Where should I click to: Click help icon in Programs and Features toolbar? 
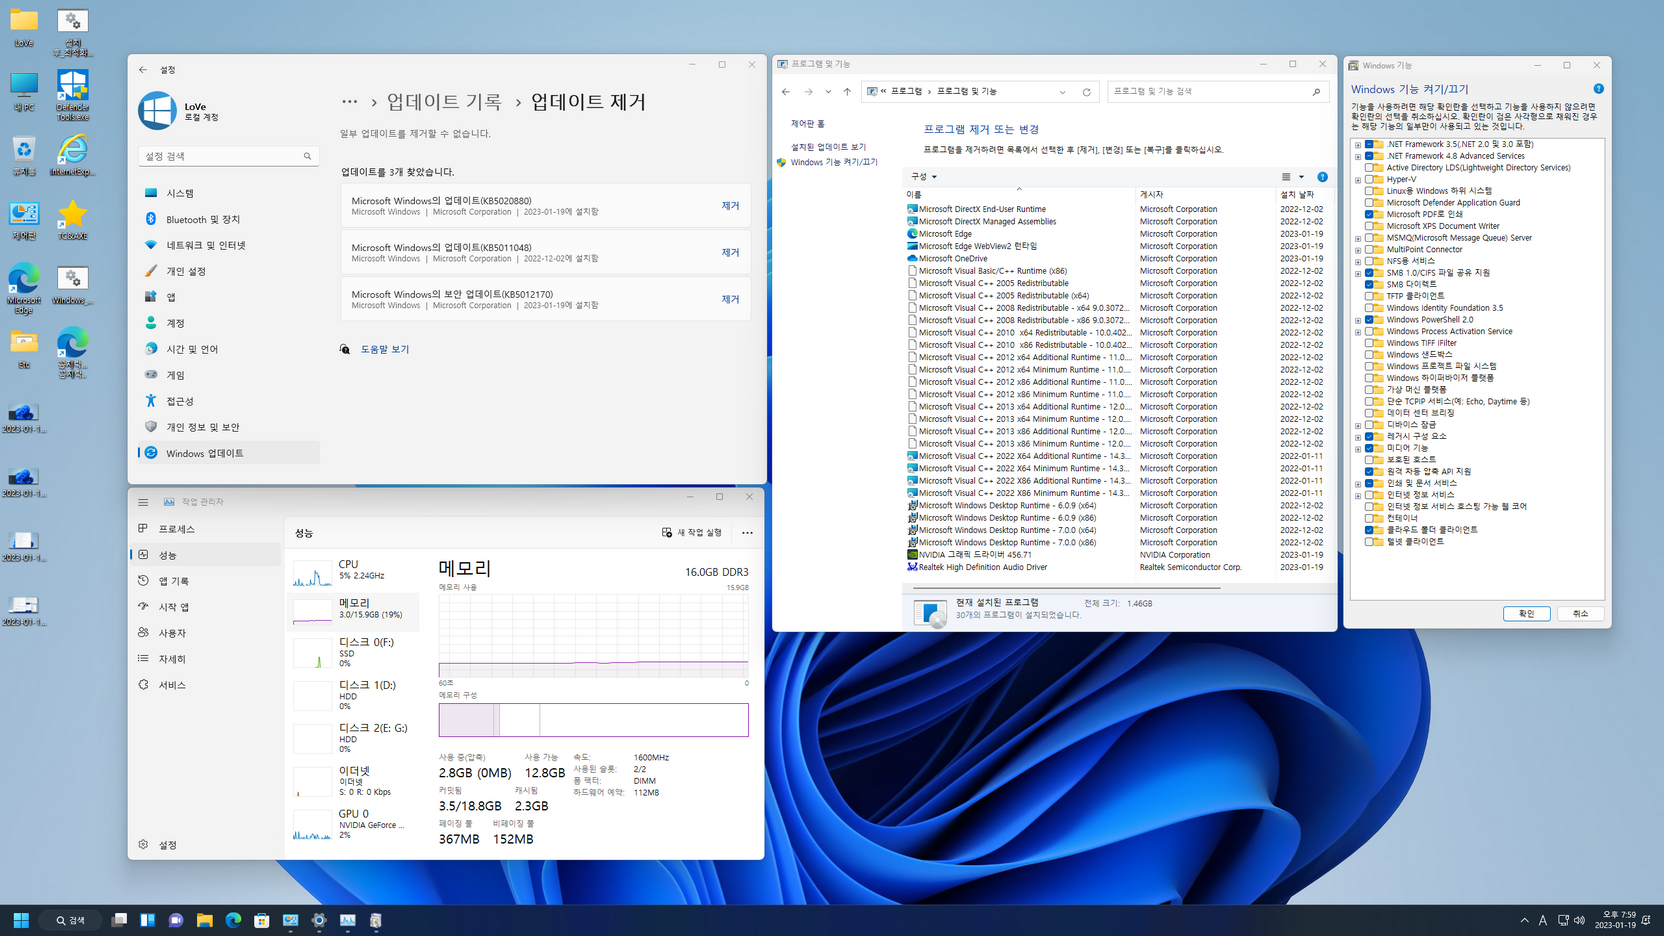[1322, 177]
